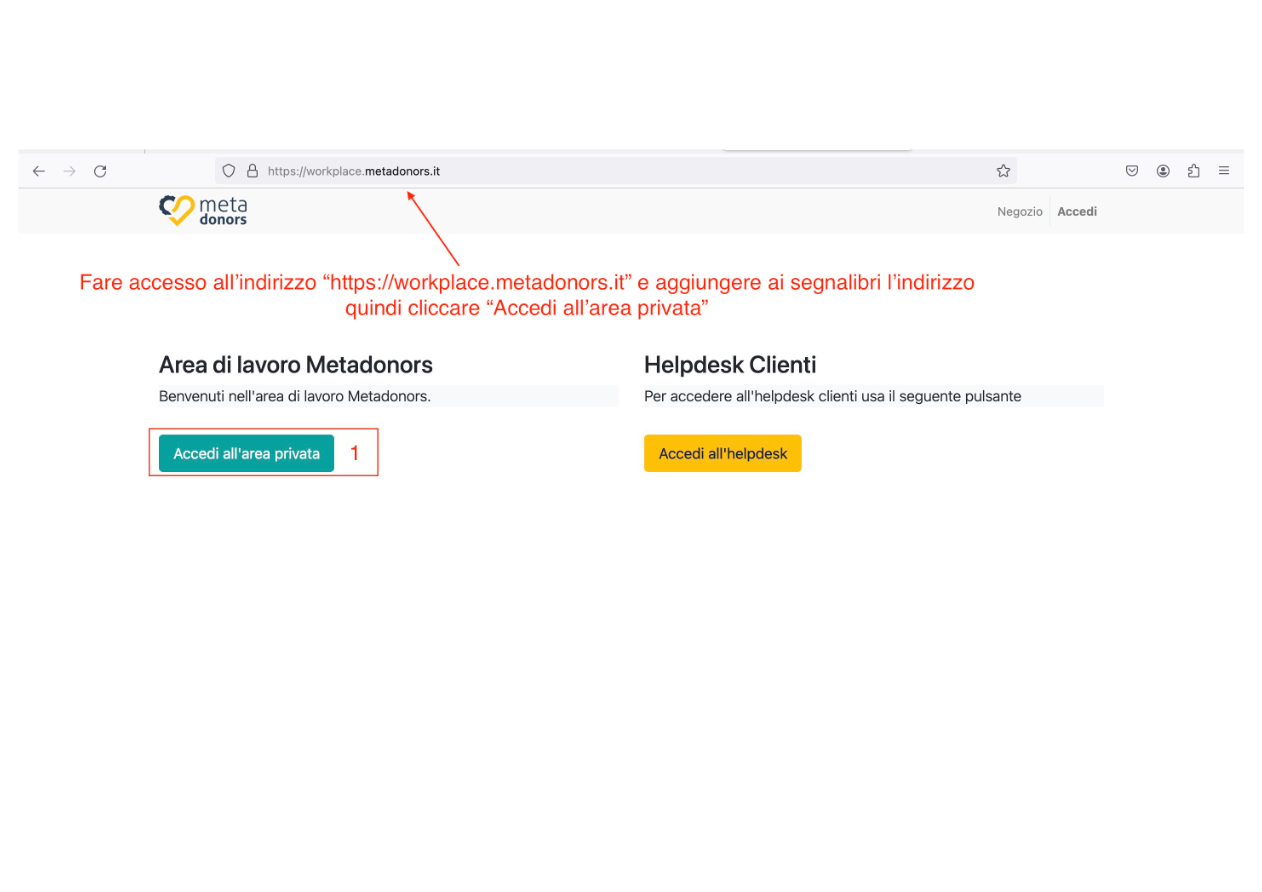This screenshot has height=892, width=1262.
Task: Click the browser forward arrow
Action: coord(69,171)
